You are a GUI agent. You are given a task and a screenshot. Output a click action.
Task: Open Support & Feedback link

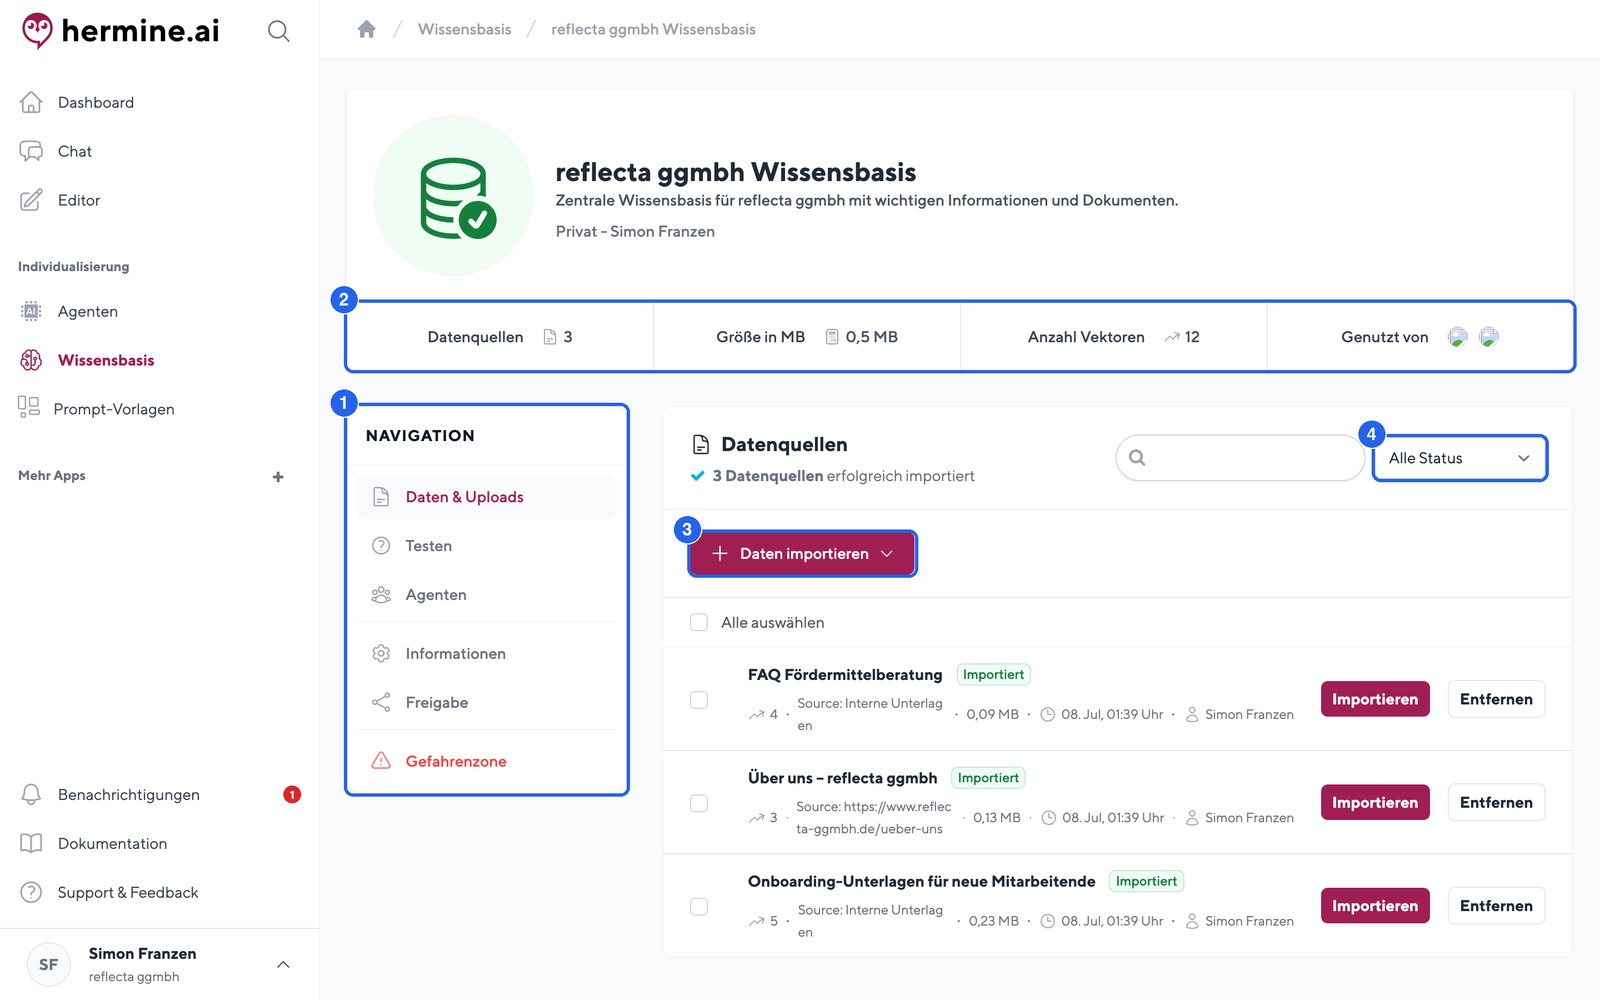128,892
